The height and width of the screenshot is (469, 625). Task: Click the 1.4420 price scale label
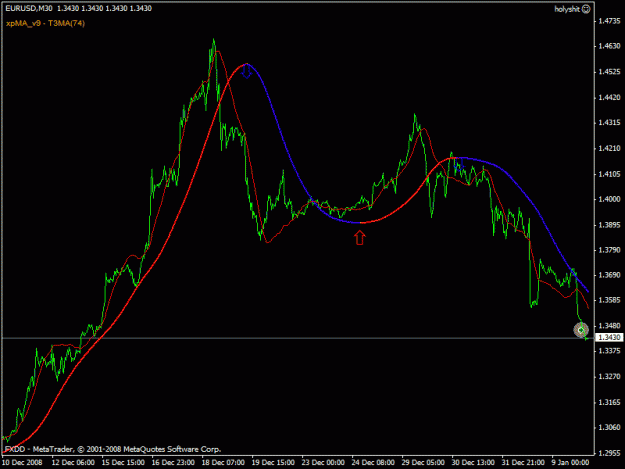[609, 98]
